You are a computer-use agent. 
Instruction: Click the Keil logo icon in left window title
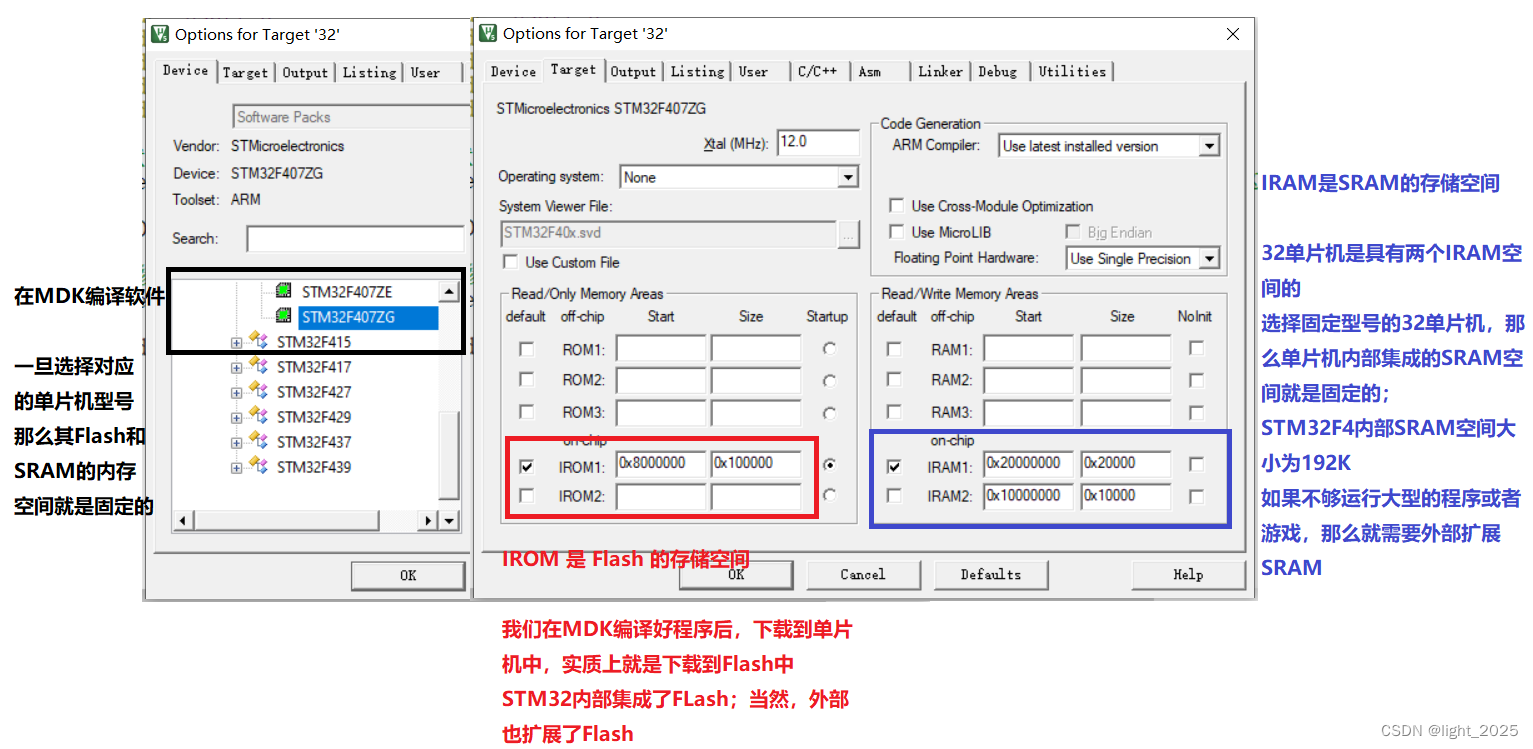[160, 34]
